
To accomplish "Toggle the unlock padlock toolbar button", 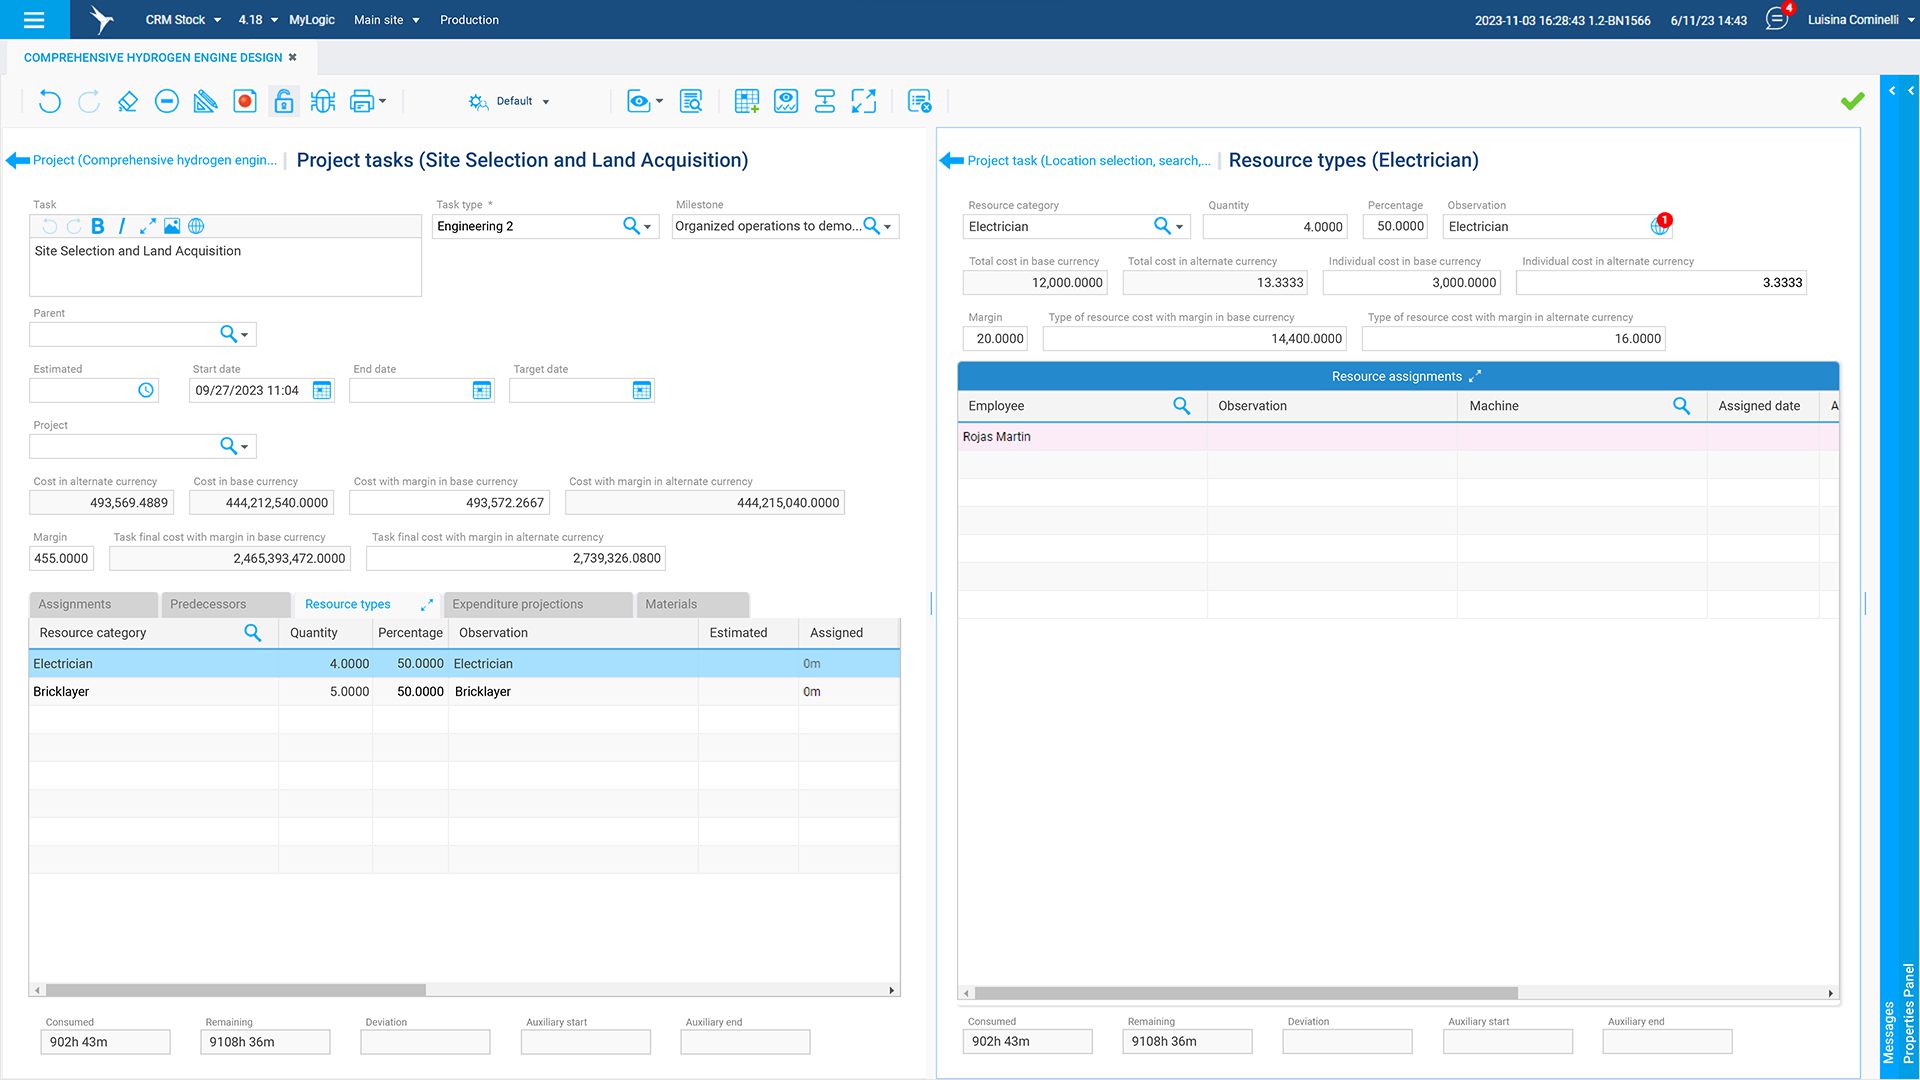I will [284, 101].
